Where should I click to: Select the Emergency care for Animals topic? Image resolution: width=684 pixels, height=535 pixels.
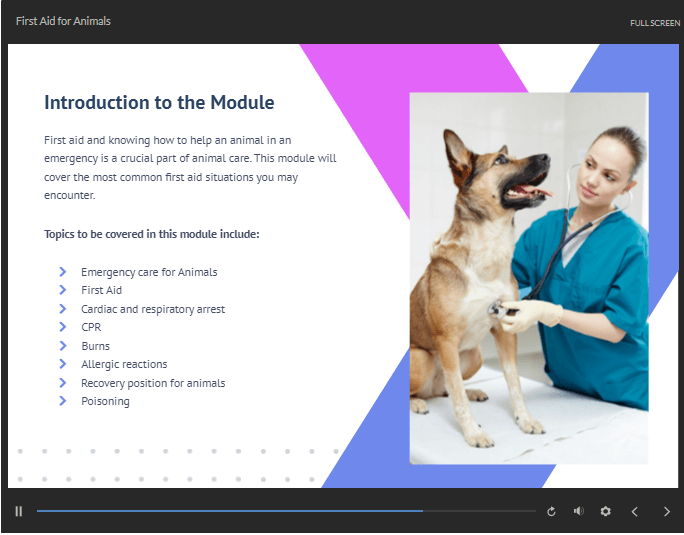click(149, 272)
